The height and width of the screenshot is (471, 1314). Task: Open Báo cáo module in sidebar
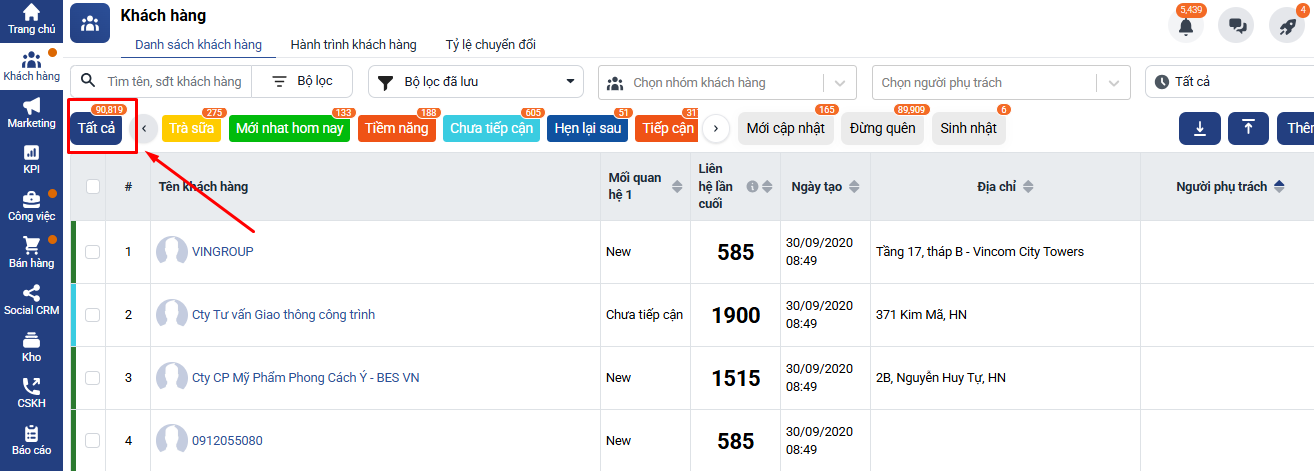(x=31, y=440)
